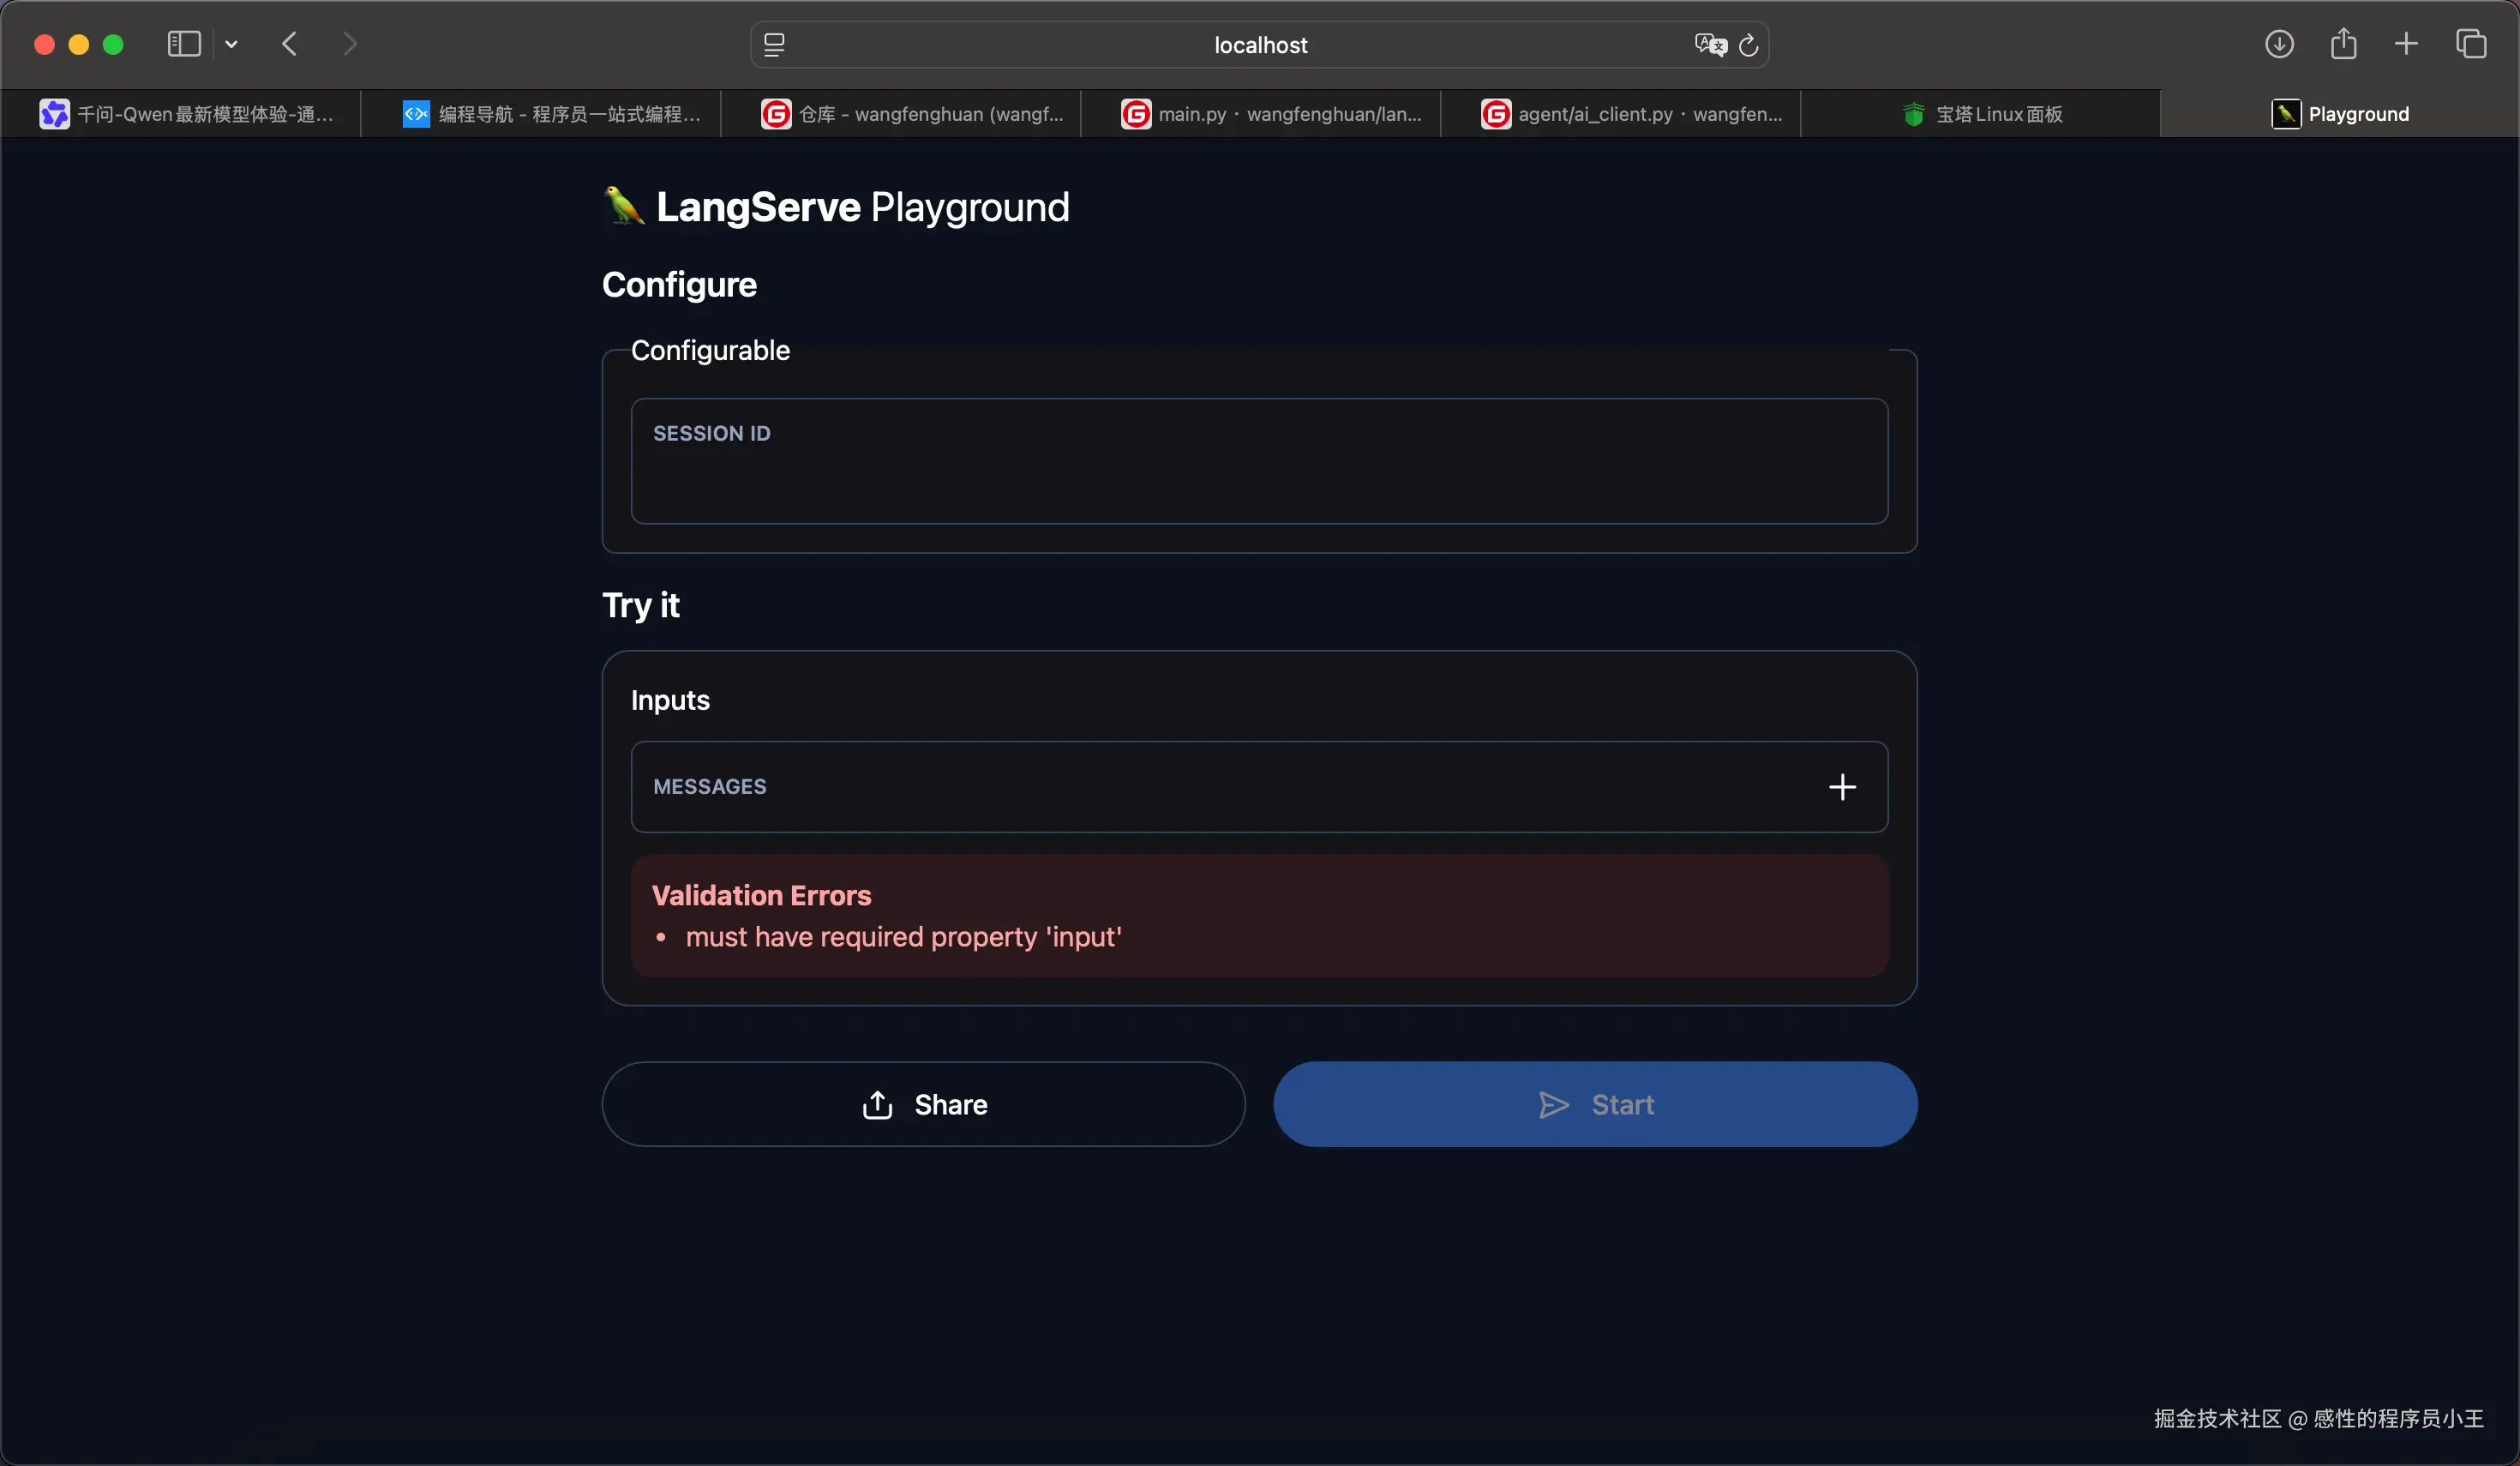
Task: Show the tab overview icon
Action: click(x=2470, y=44)
